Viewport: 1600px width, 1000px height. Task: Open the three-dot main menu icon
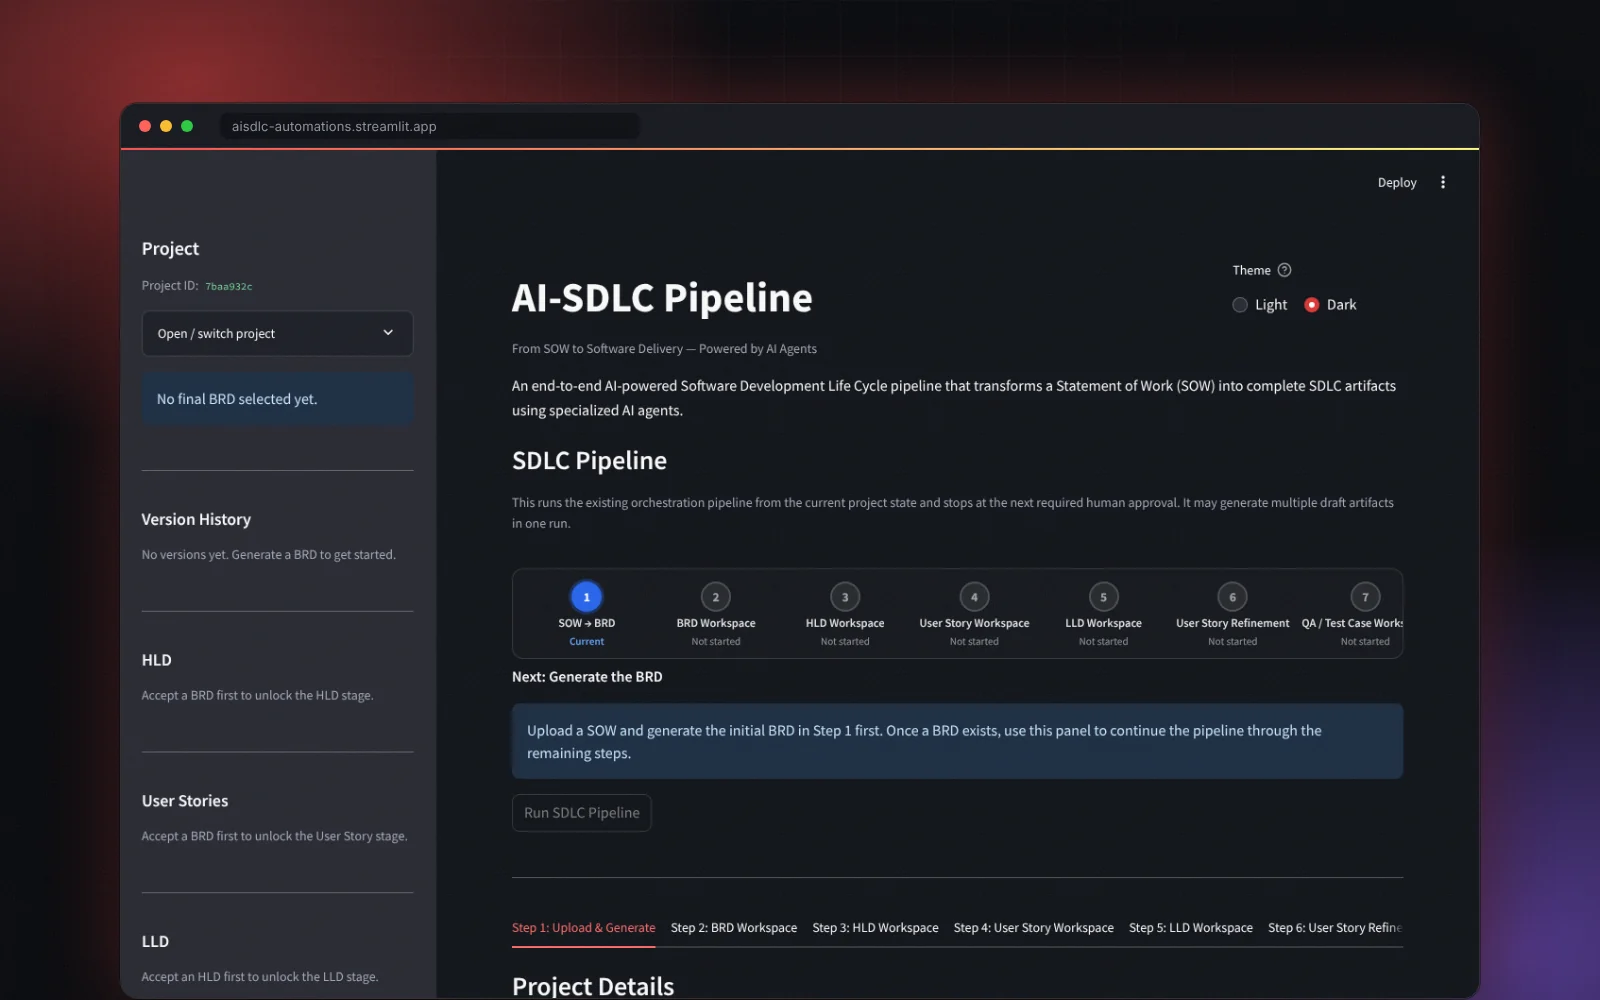(1442, 182)
